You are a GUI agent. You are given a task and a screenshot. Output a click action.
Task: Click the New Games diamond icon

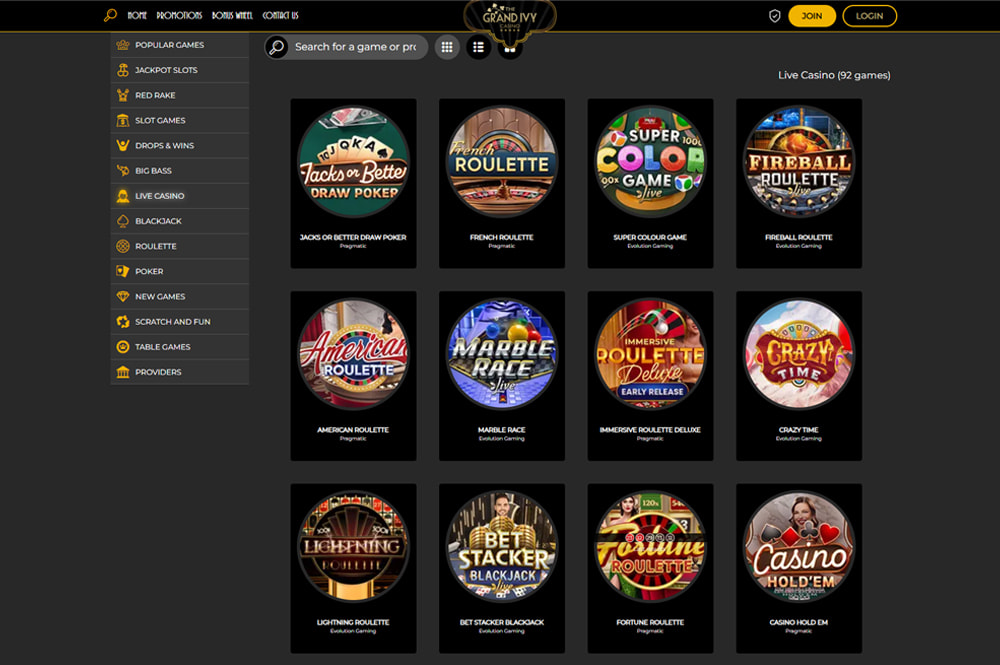coord(123,296)
